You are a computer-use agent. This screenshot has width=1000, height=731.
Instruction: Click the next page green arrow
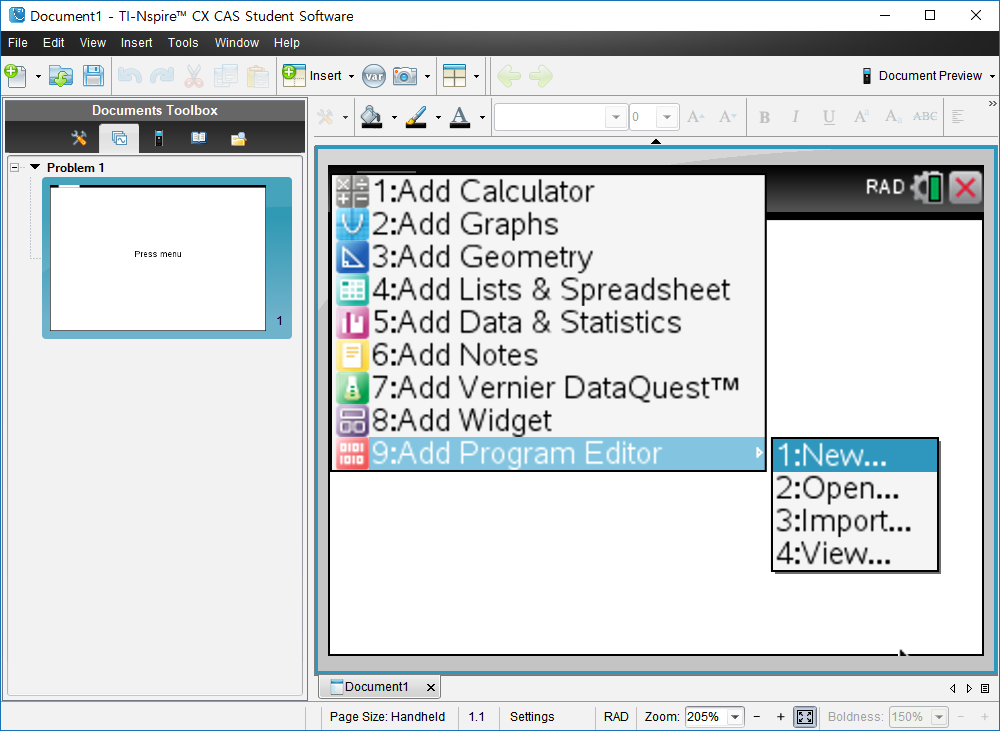click(x=541, y=76)
